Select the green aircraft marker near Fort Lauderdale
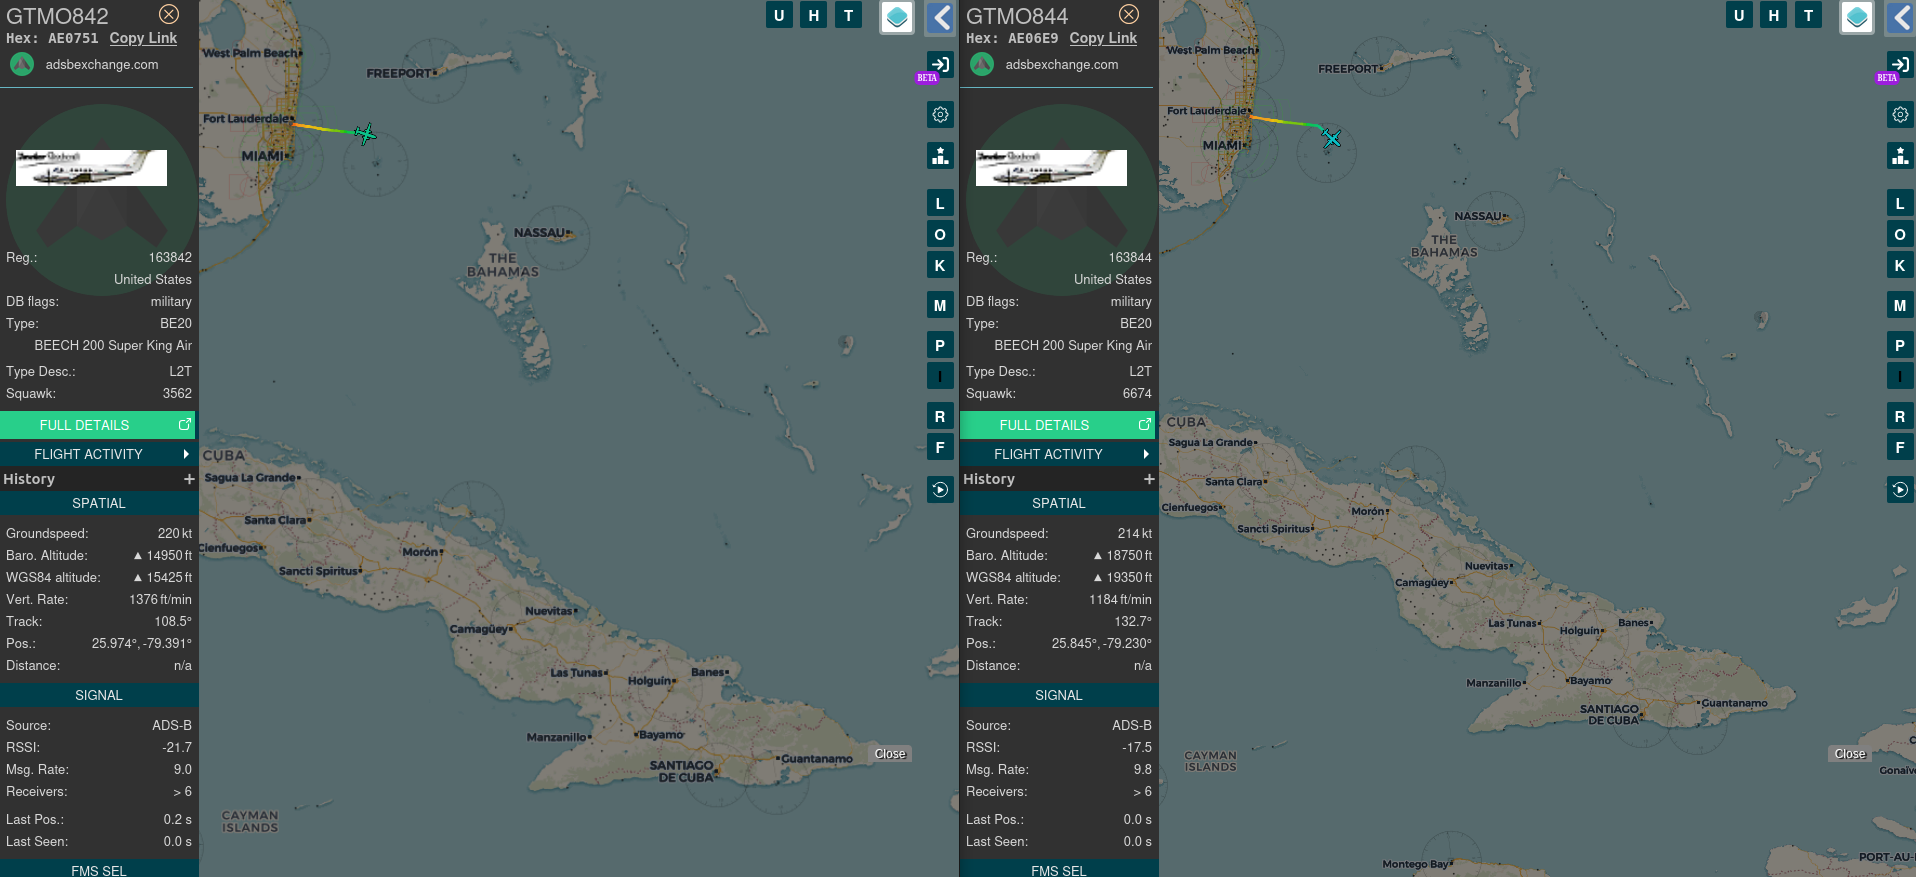 [x=366, y=133]
